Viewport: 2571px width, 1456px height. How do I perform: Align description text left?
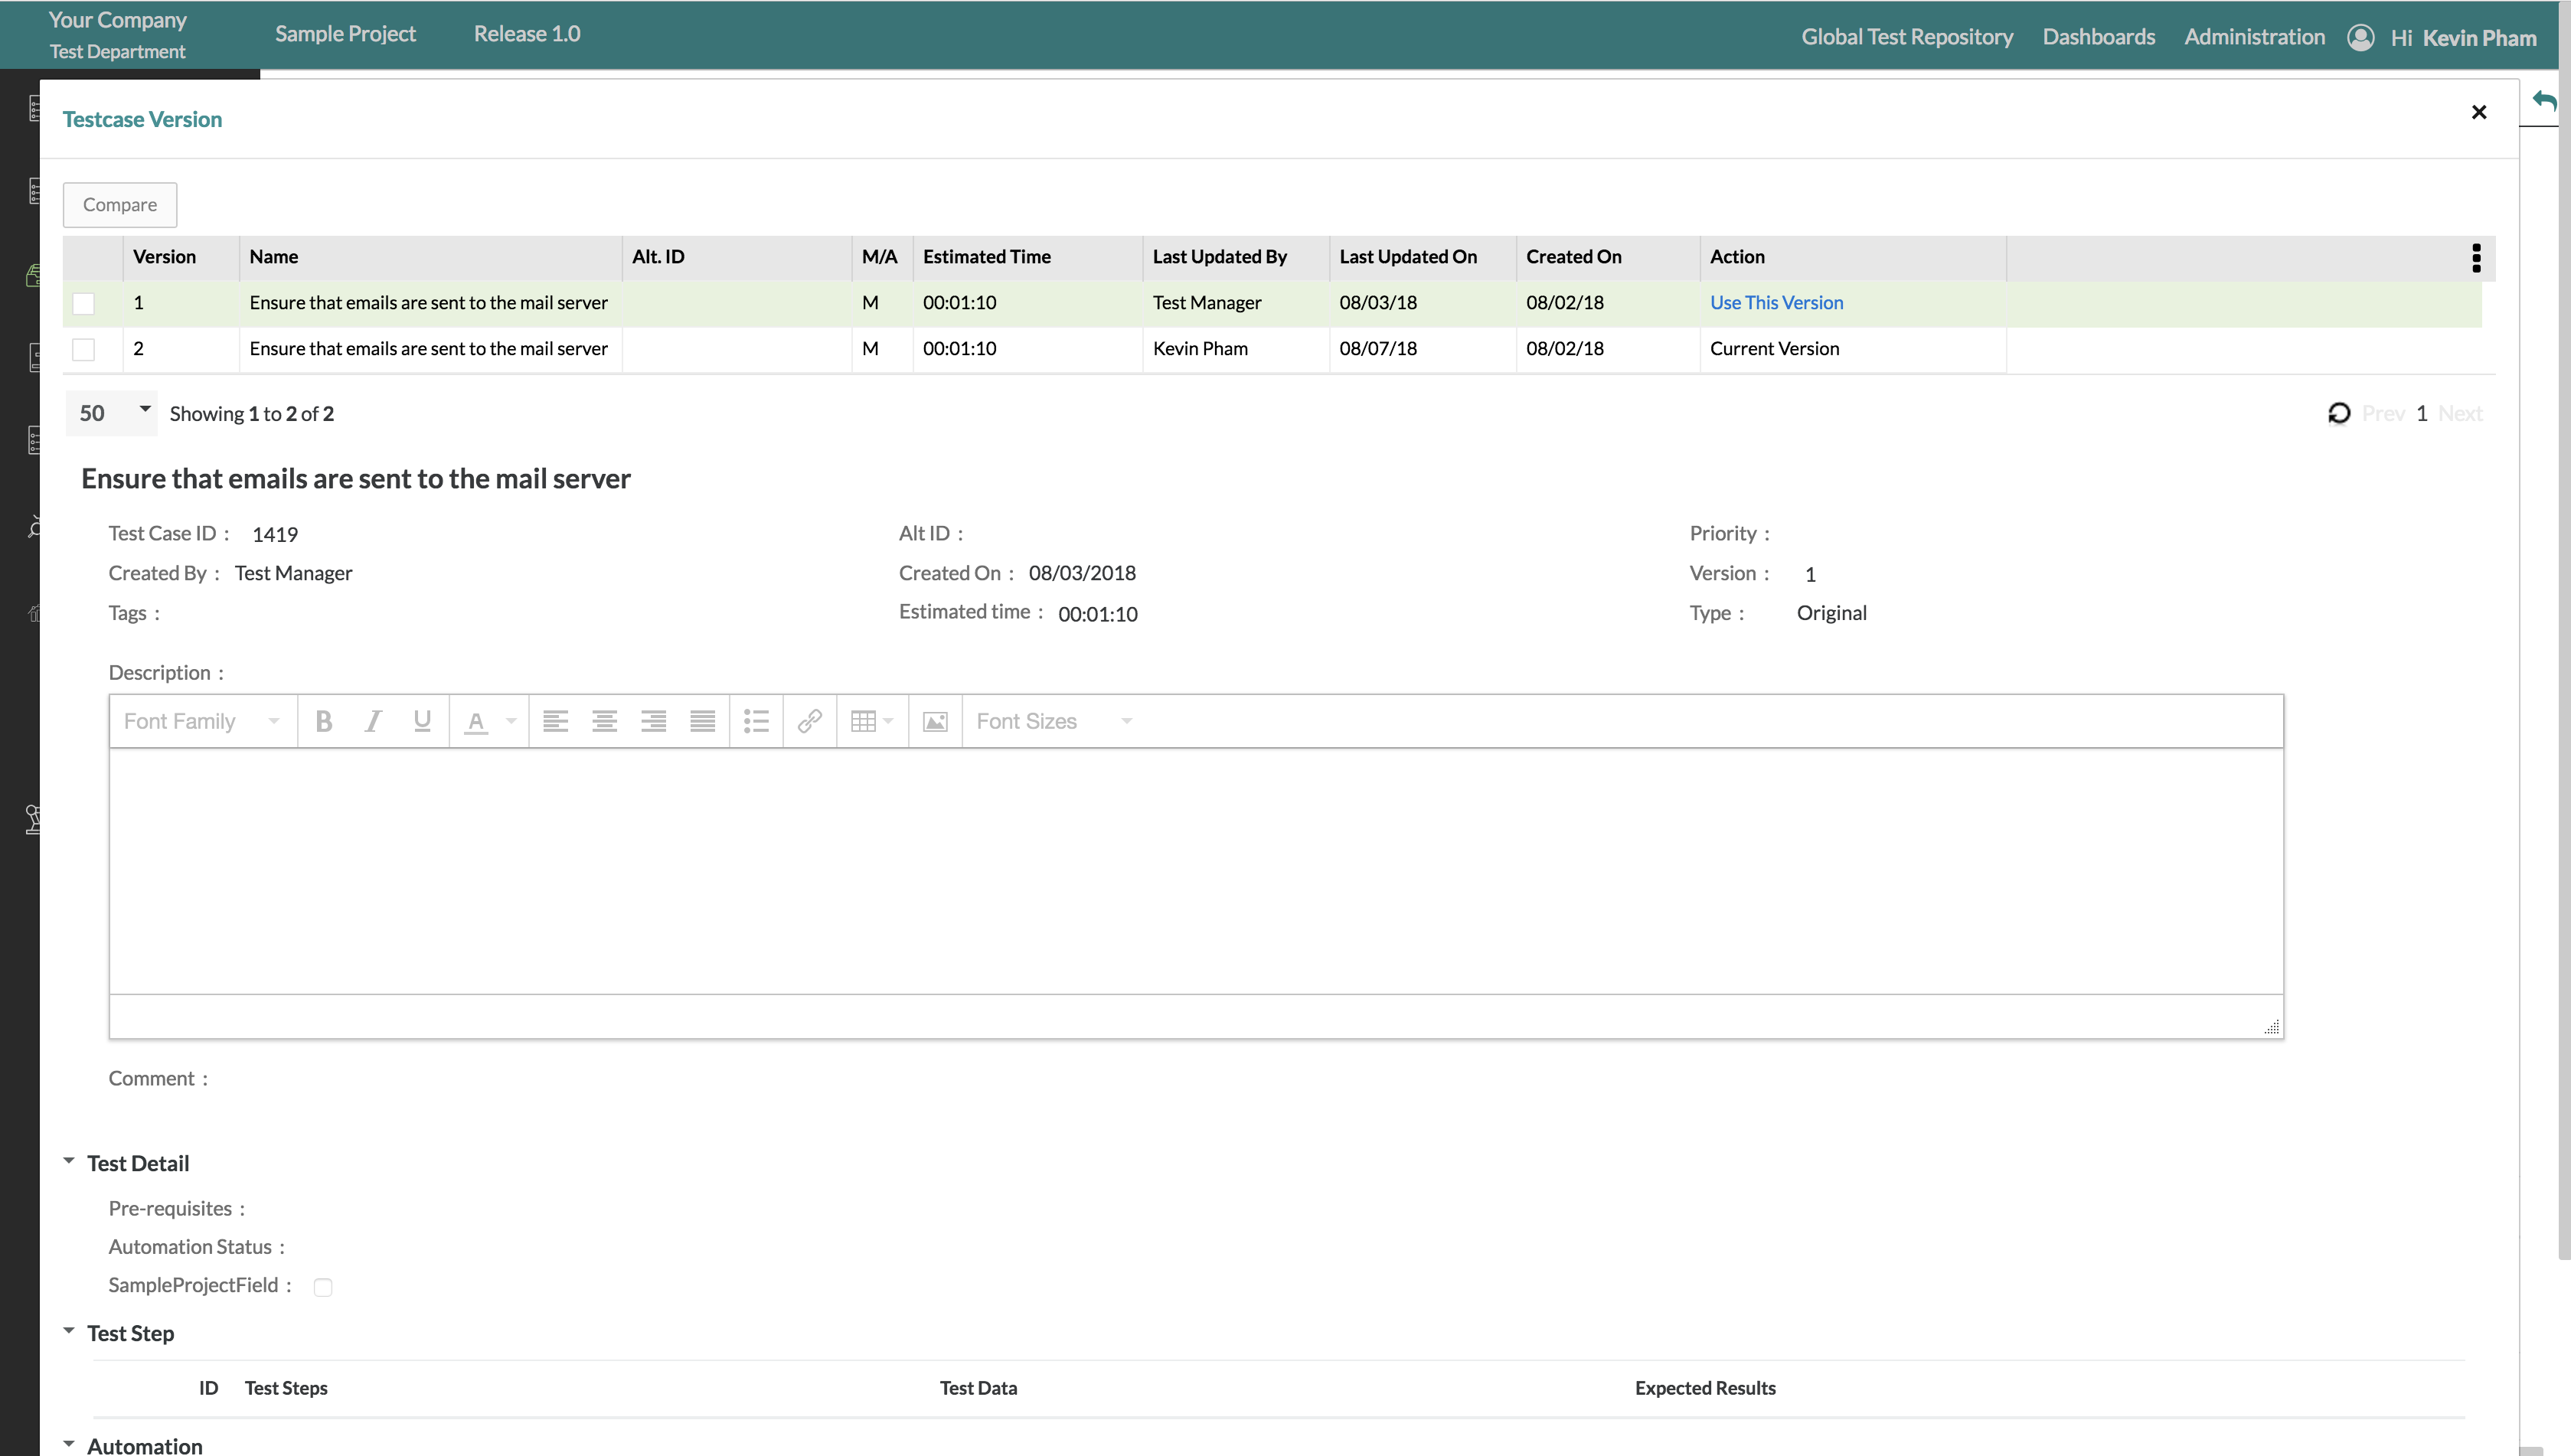555,721
